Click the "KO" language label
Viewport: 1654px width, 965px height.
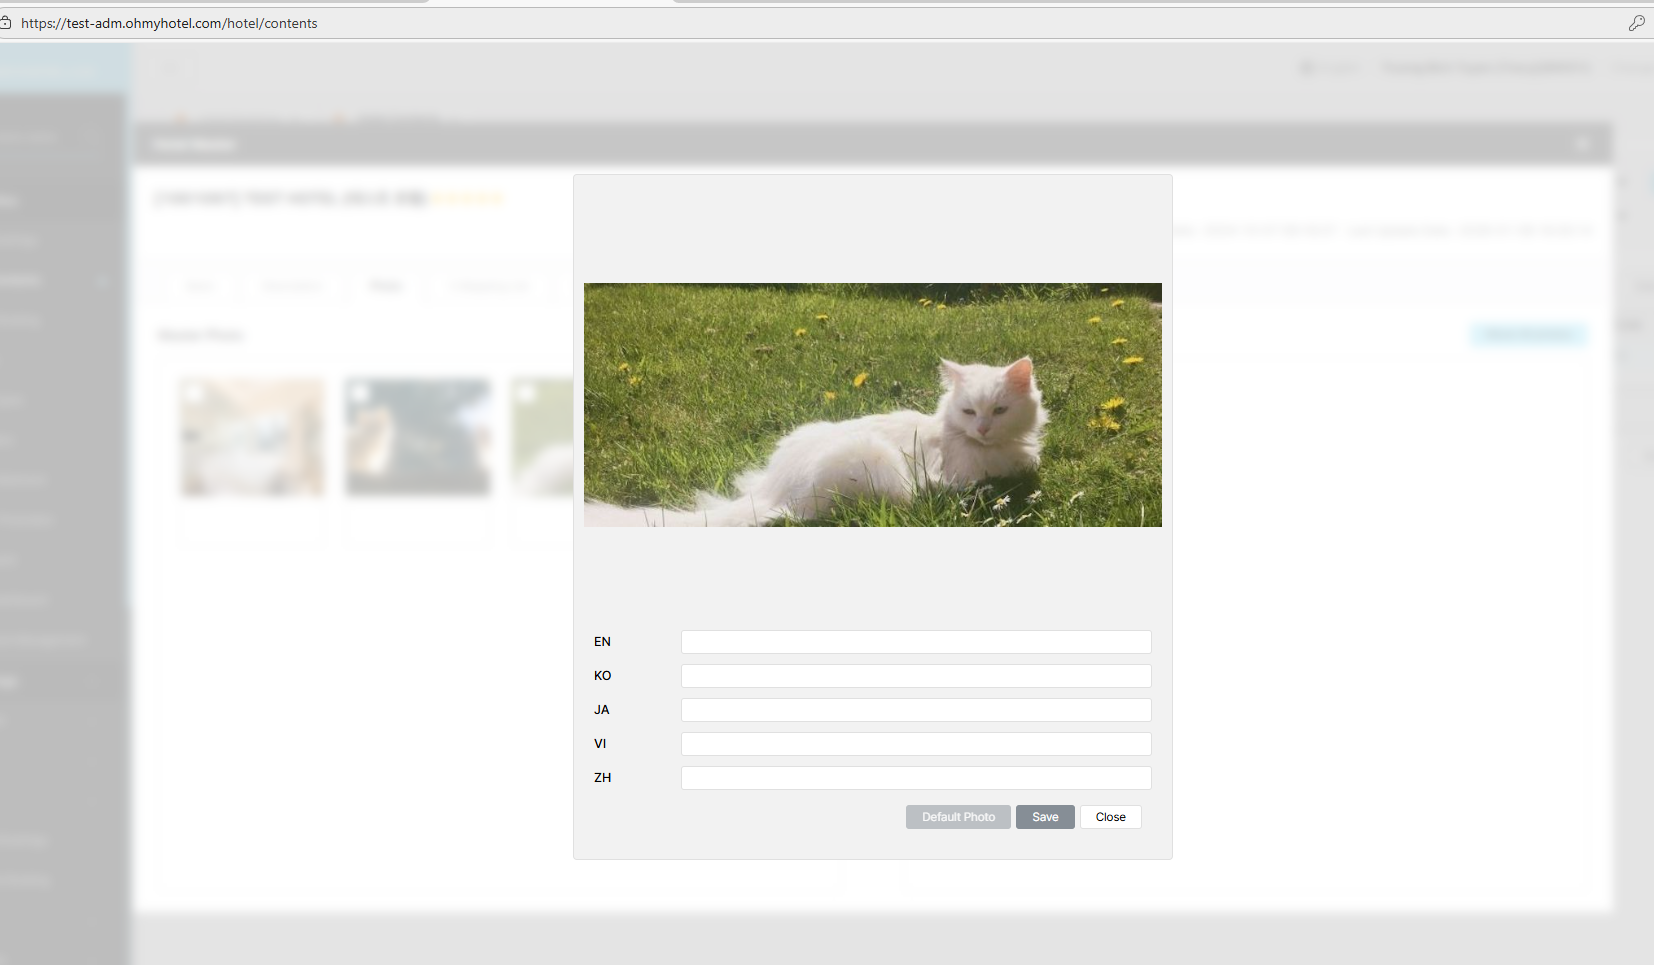(602, 676)
